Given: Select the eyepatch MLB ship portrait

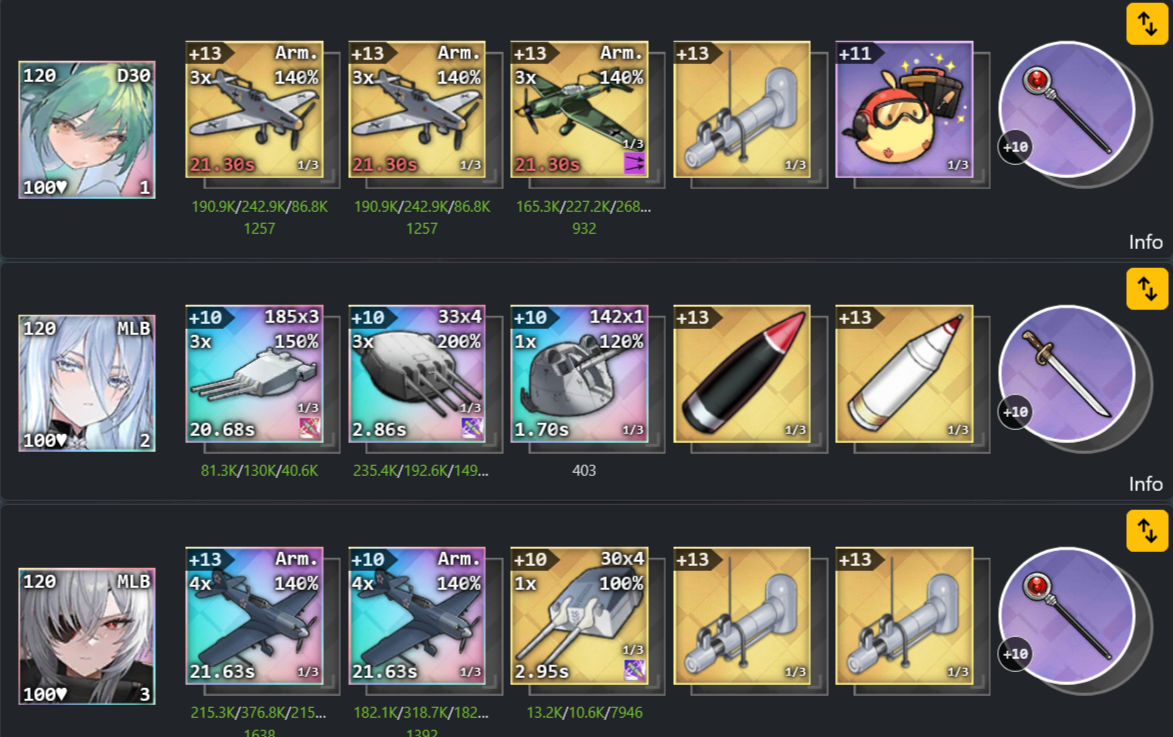Looking at the screenshot, I should click(x=87, y=636).
